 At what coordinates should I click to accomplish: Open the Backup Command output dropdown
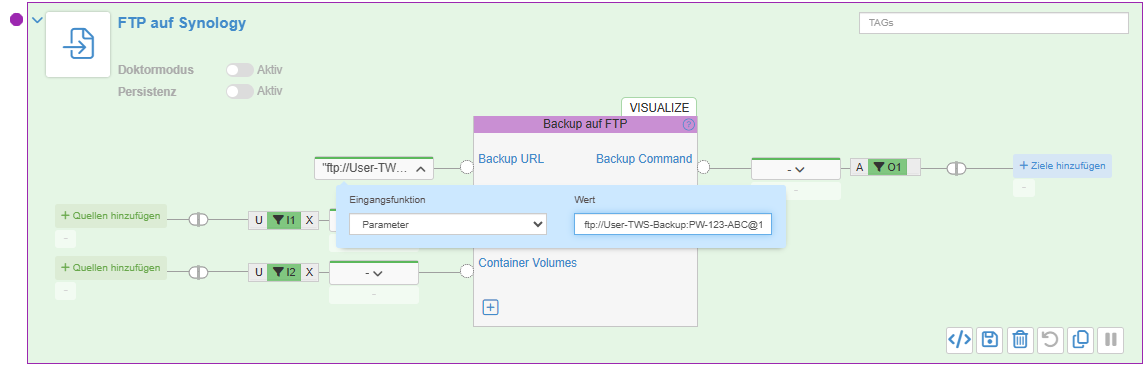(795, 169)
